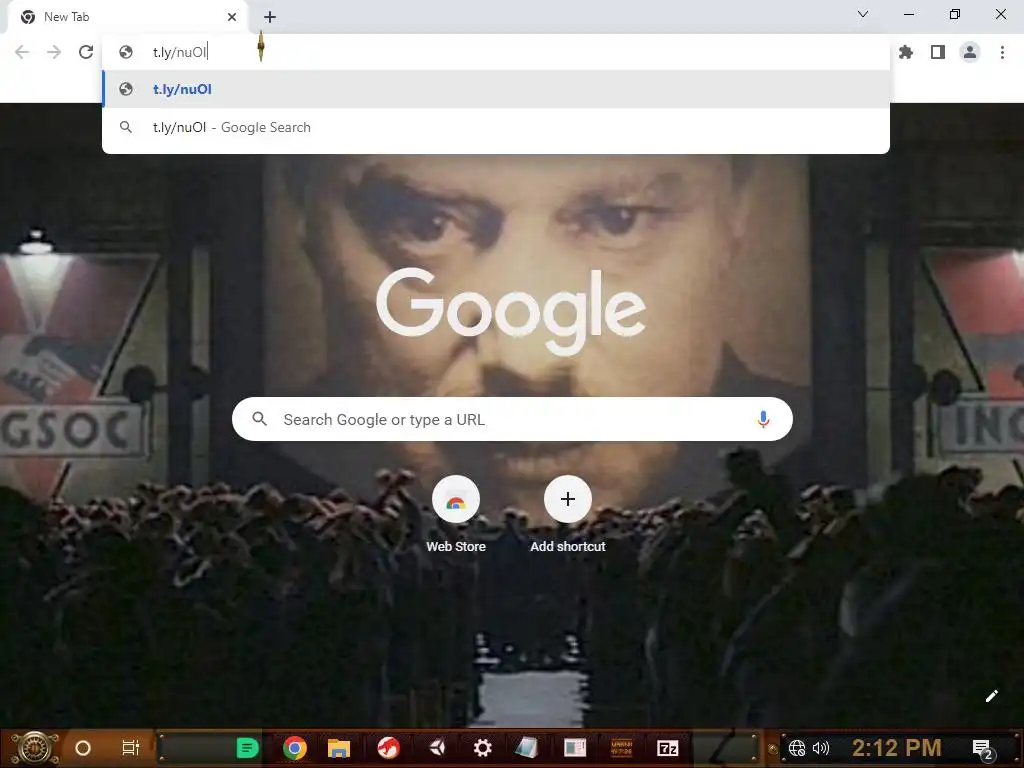Open the red bird app on taskbar
1024x768 pixels.
(x=389, y=748)
